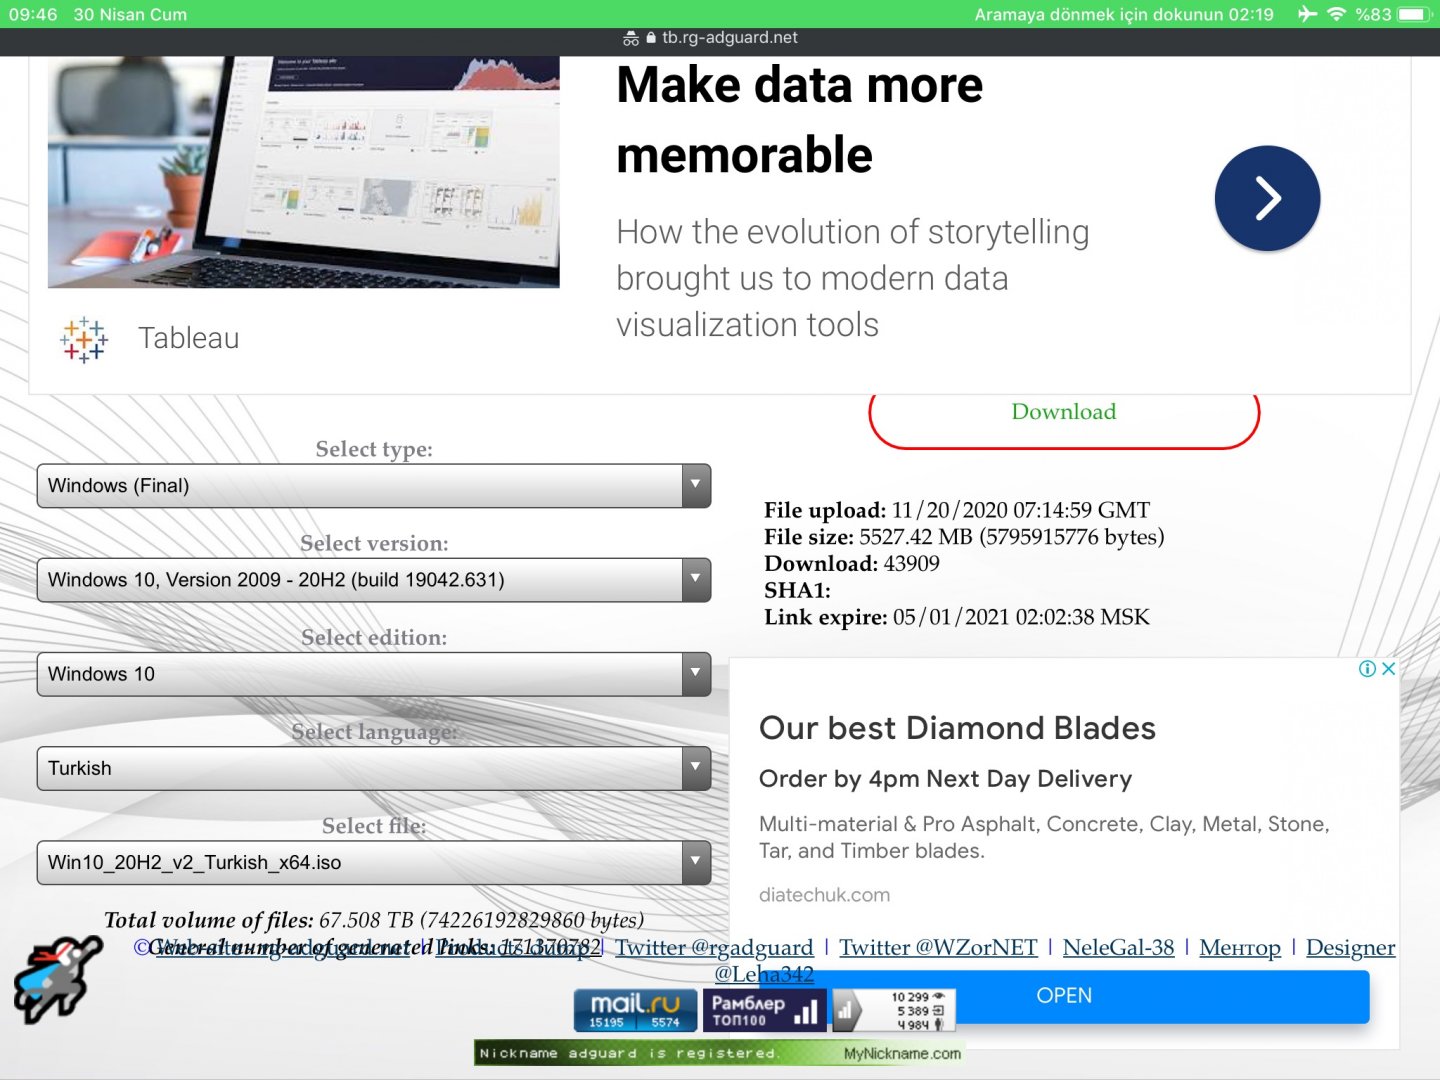Tap the blue arrow button in Tableau ad
Screen dimensions: 1440x1080
coord(1267,198)
